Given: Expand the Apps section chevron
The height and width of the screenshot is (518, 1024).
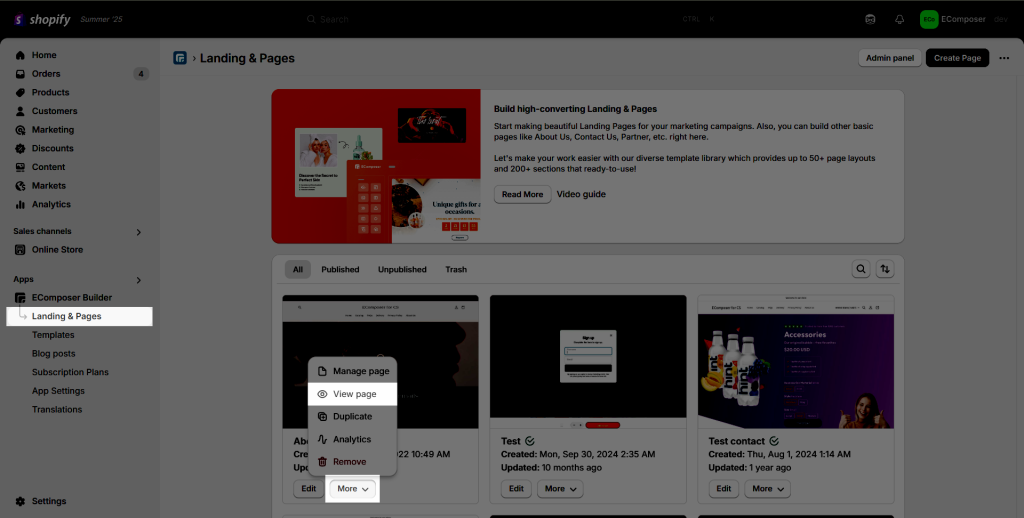Looking at the screenshot, I should coord(138,280).
